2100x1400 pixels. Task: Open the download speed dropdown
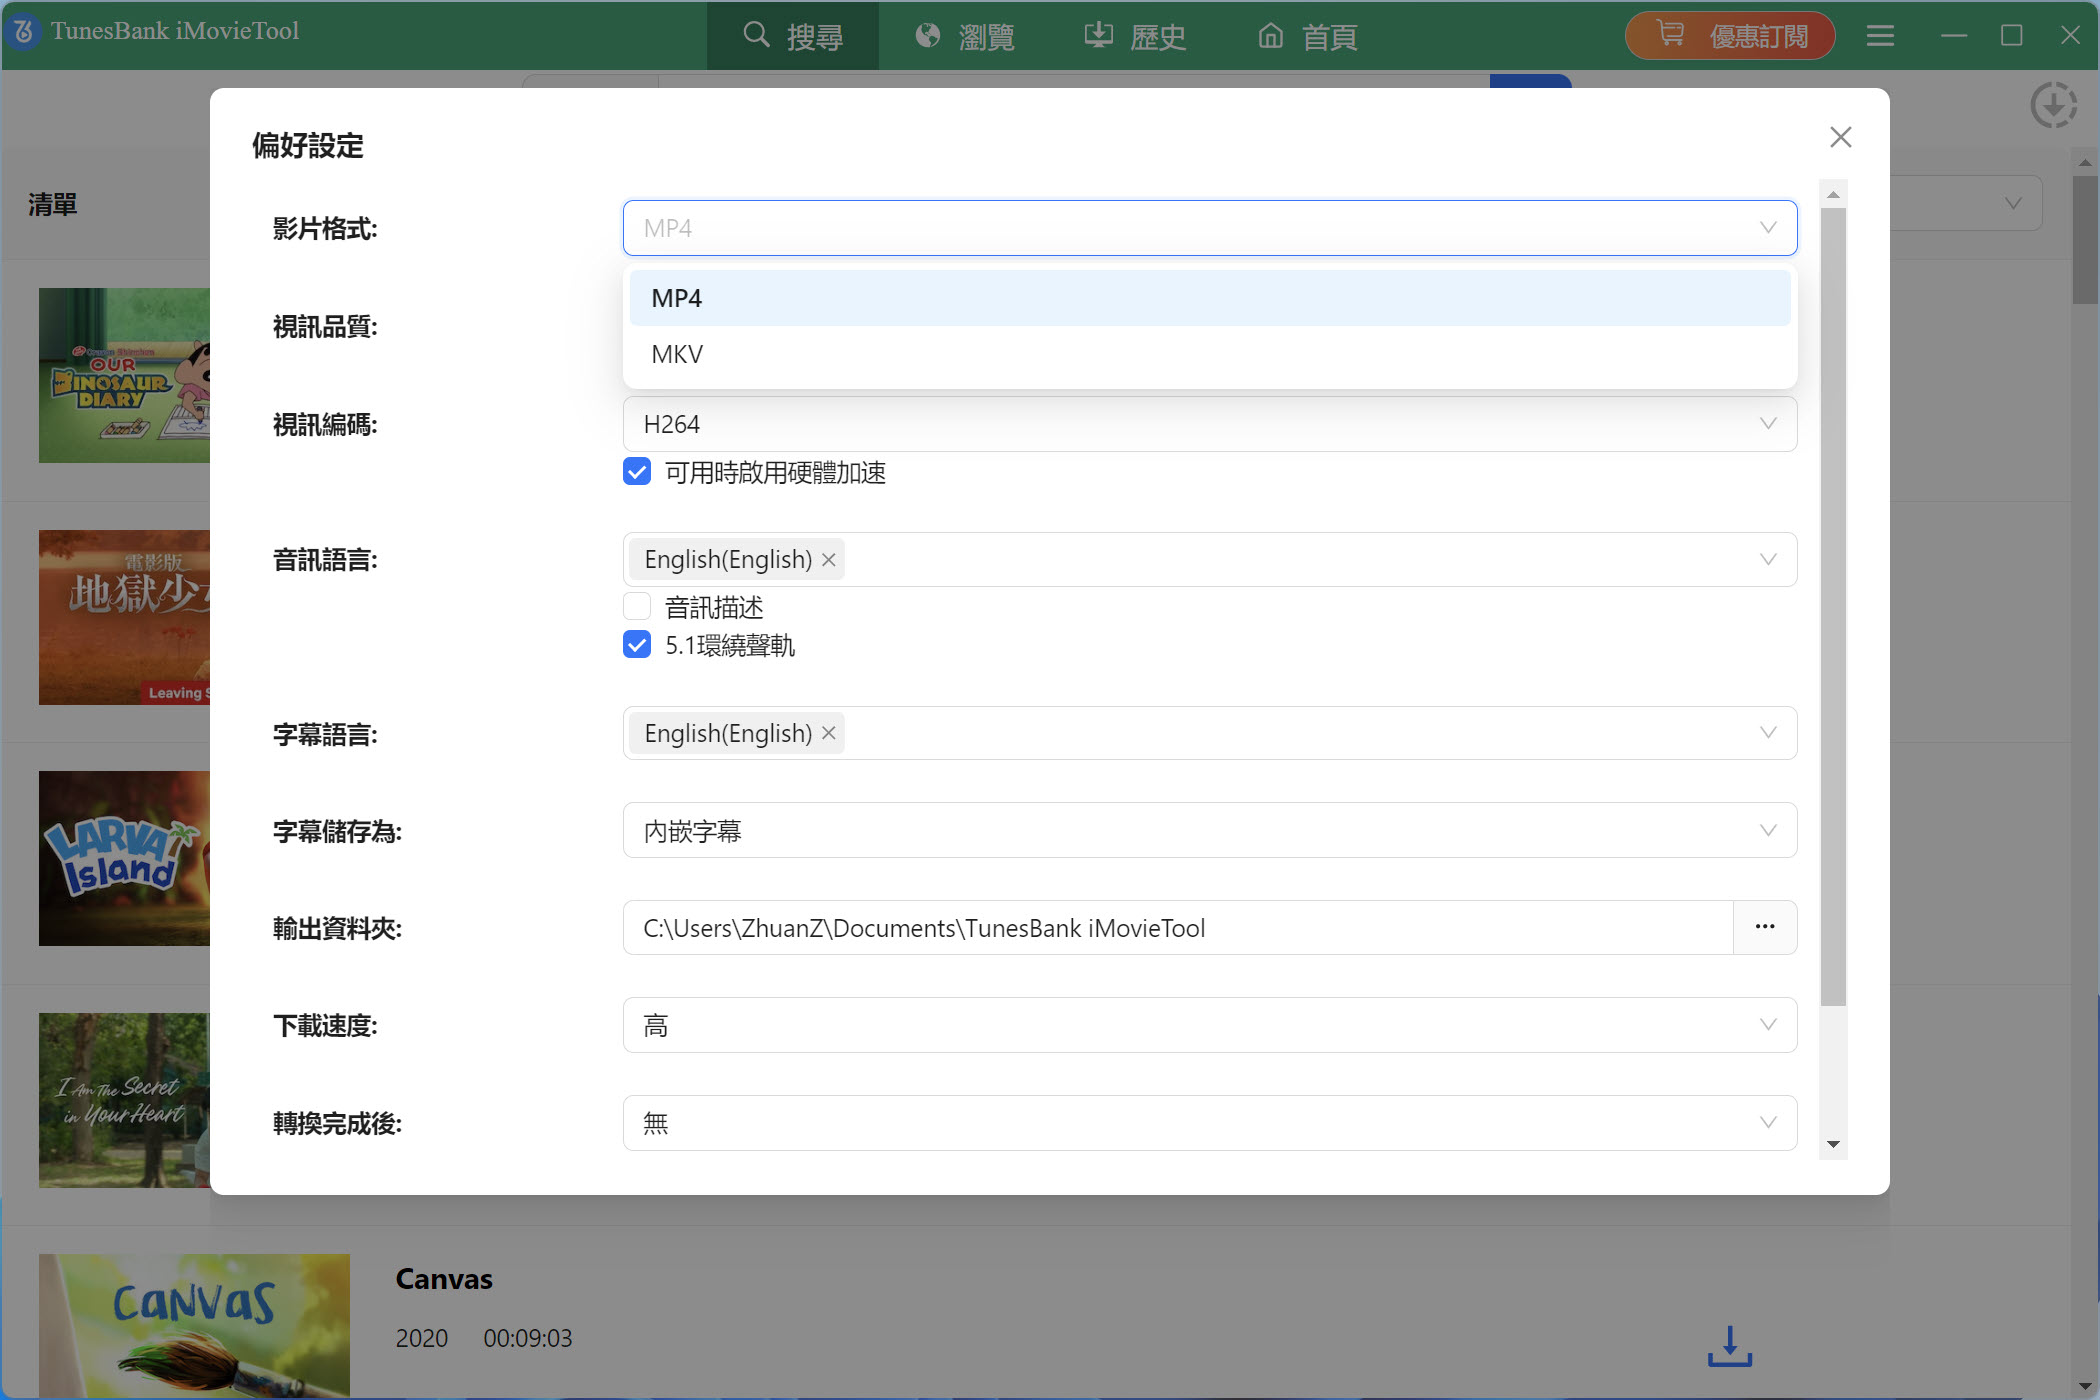click(1209, 1025)
